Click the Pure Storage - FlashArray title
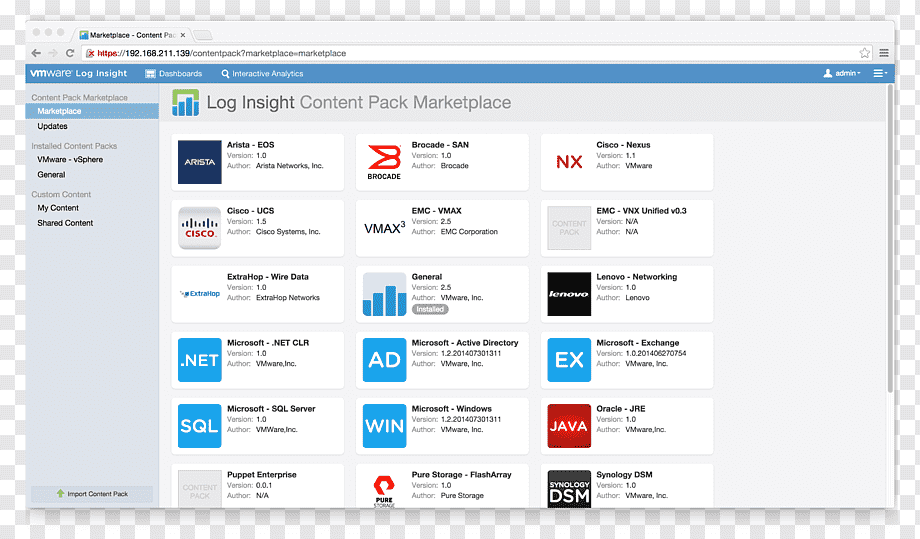 tap(461, 474)
